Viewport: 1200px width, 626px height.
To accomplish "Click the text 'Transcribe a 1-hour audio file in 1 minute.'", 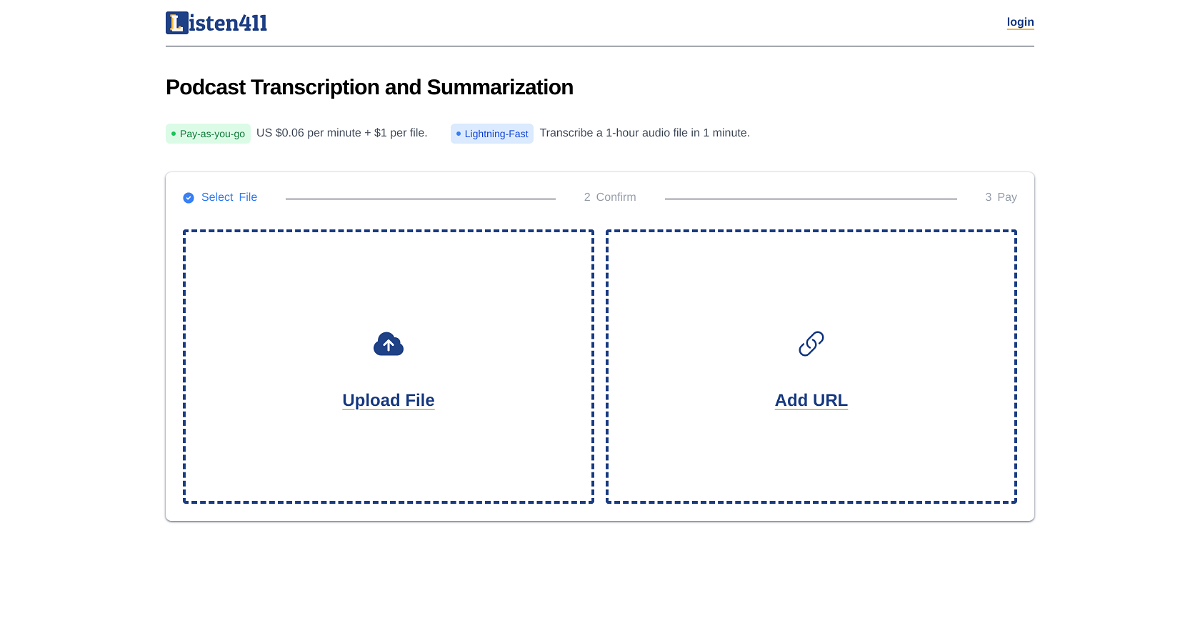I will coord(645,132).
